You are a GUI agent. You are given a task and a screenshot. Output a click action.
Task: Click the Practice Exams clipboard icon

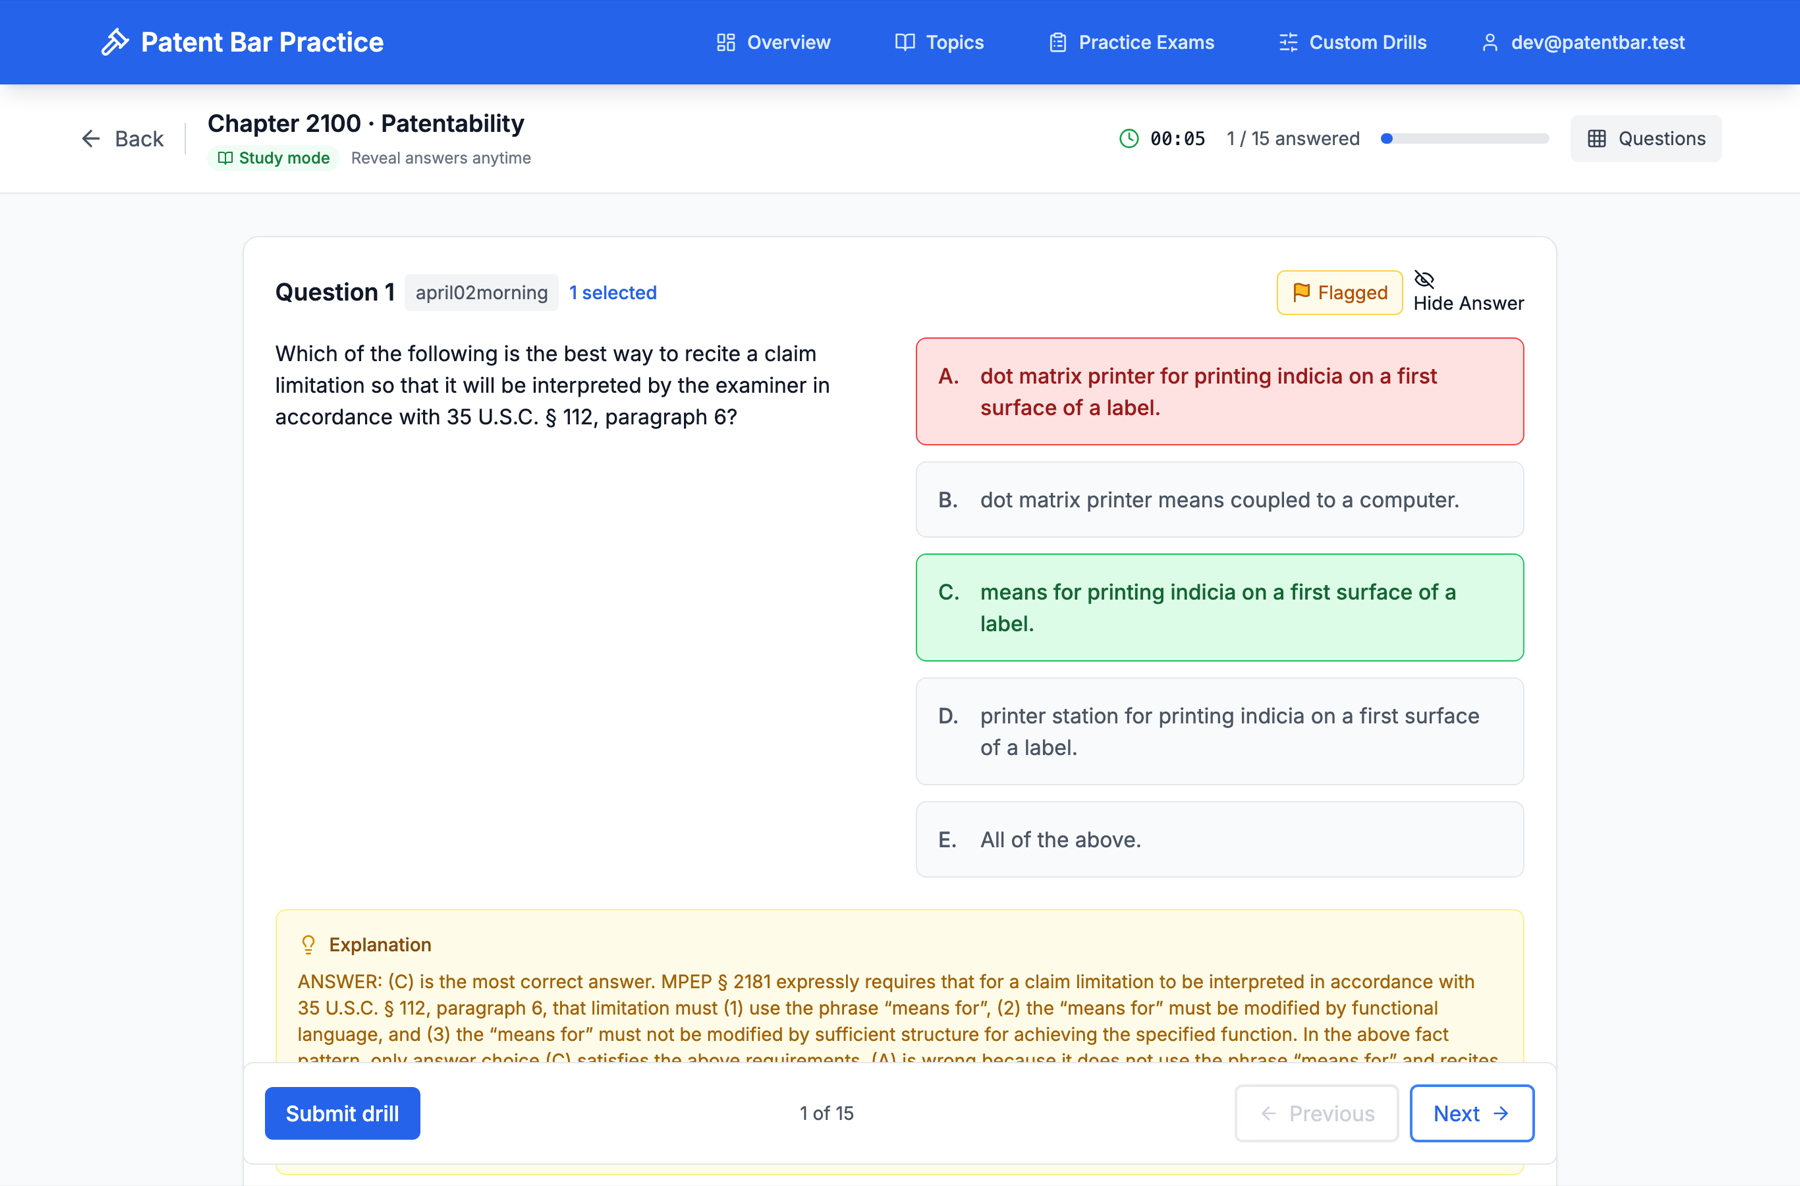point(1057,42)
